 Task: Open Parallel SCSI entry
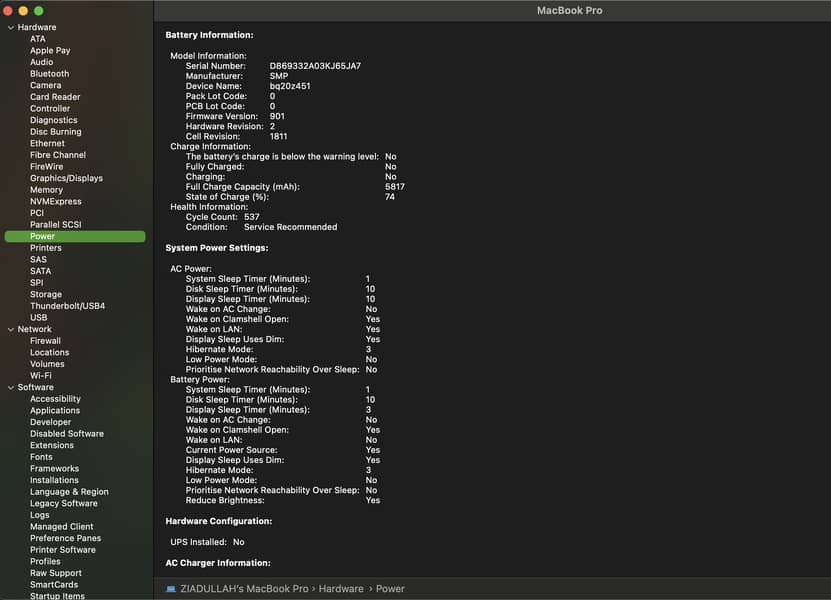tap(56, 225)
